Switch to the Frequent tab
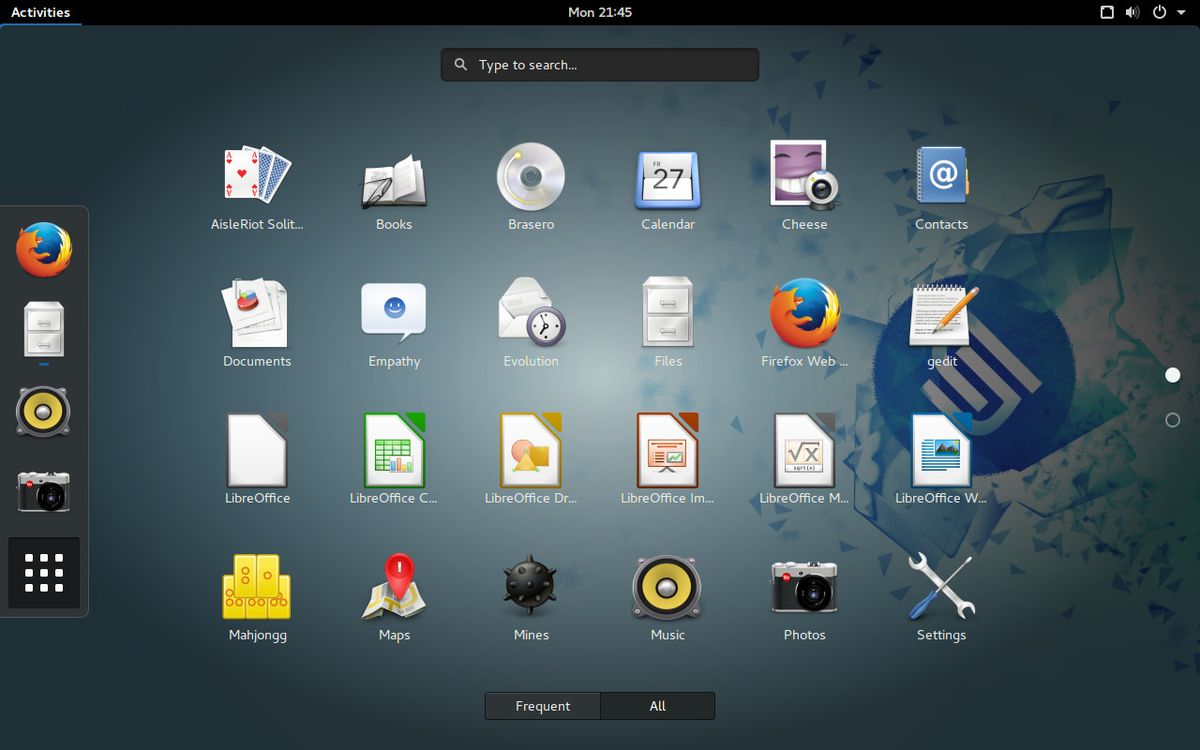Viewport: 1200px width, 750px height. point(541,705)
